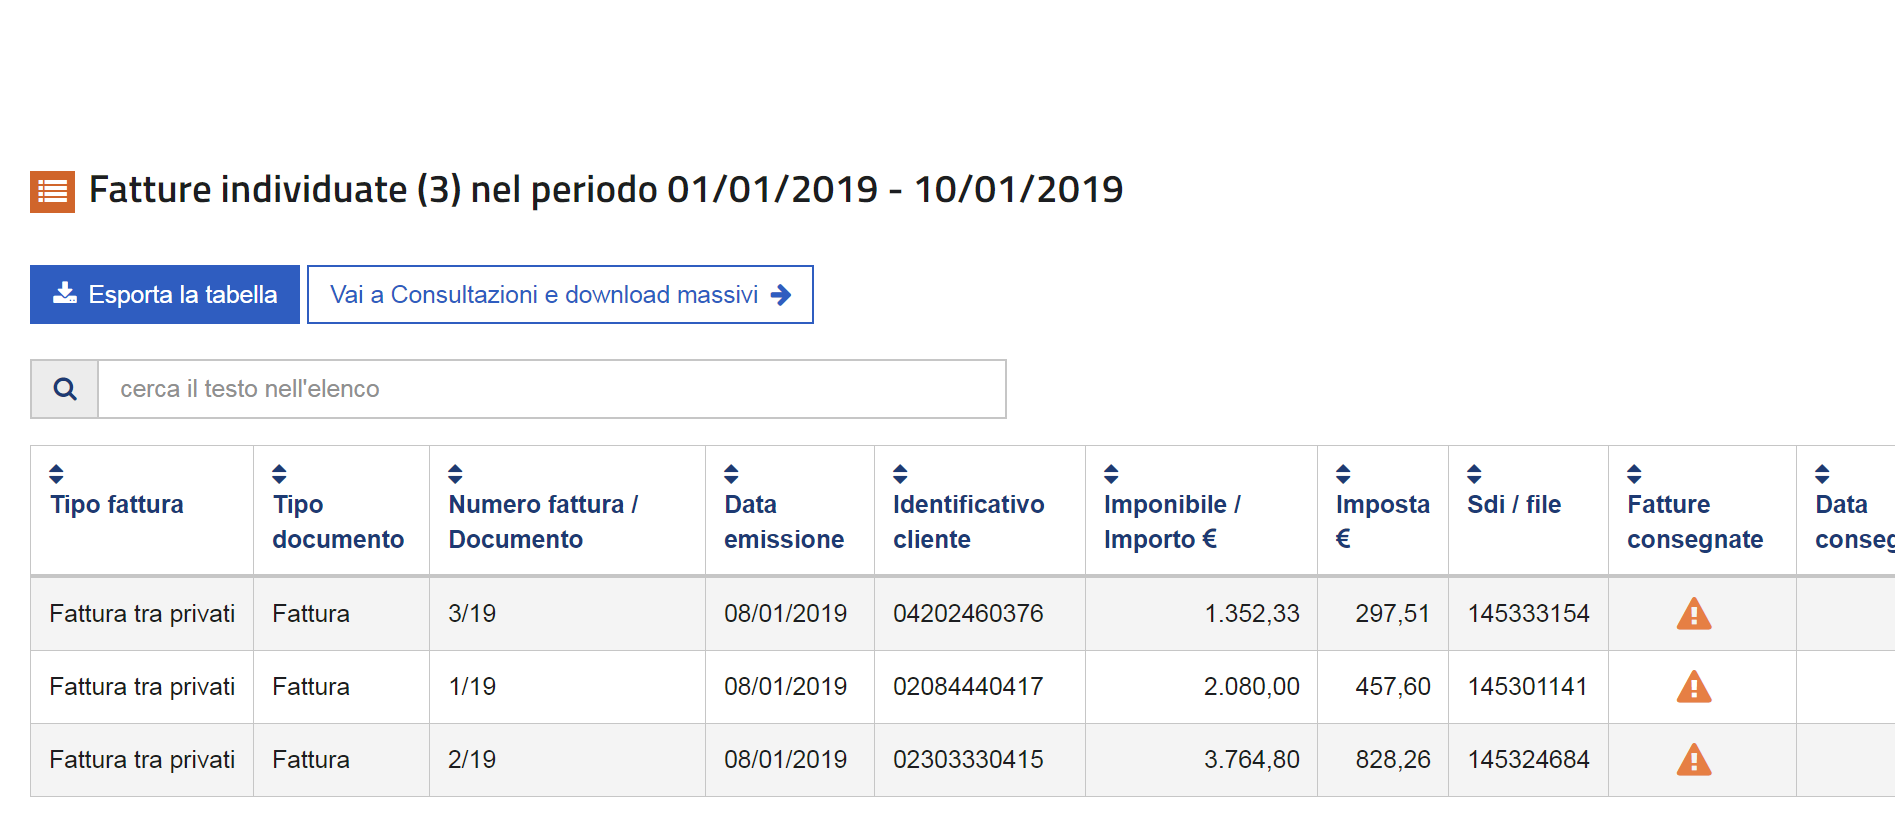Sort by Fatture consegnate column arrows
Screen dimensions: 1895x840
1635,474
